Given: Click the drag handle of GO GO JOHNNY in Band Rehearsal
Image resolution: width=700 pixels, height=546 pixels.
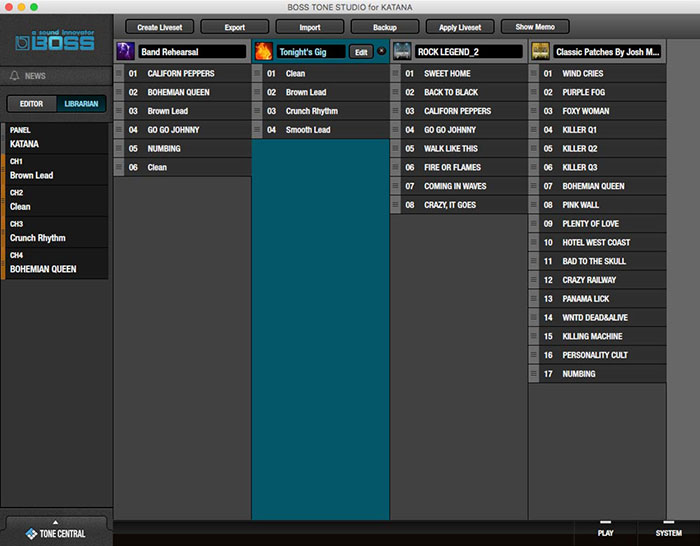Looking at the screenshot, I should tap(119, 129).
